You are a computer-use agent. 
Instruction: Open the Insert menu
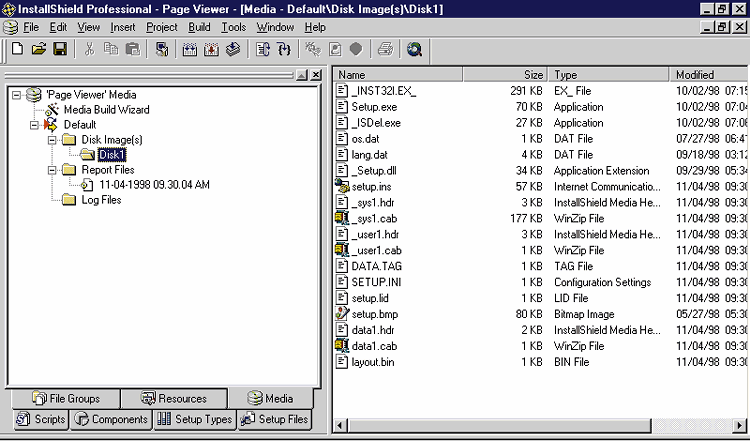[x=123, y=27]
